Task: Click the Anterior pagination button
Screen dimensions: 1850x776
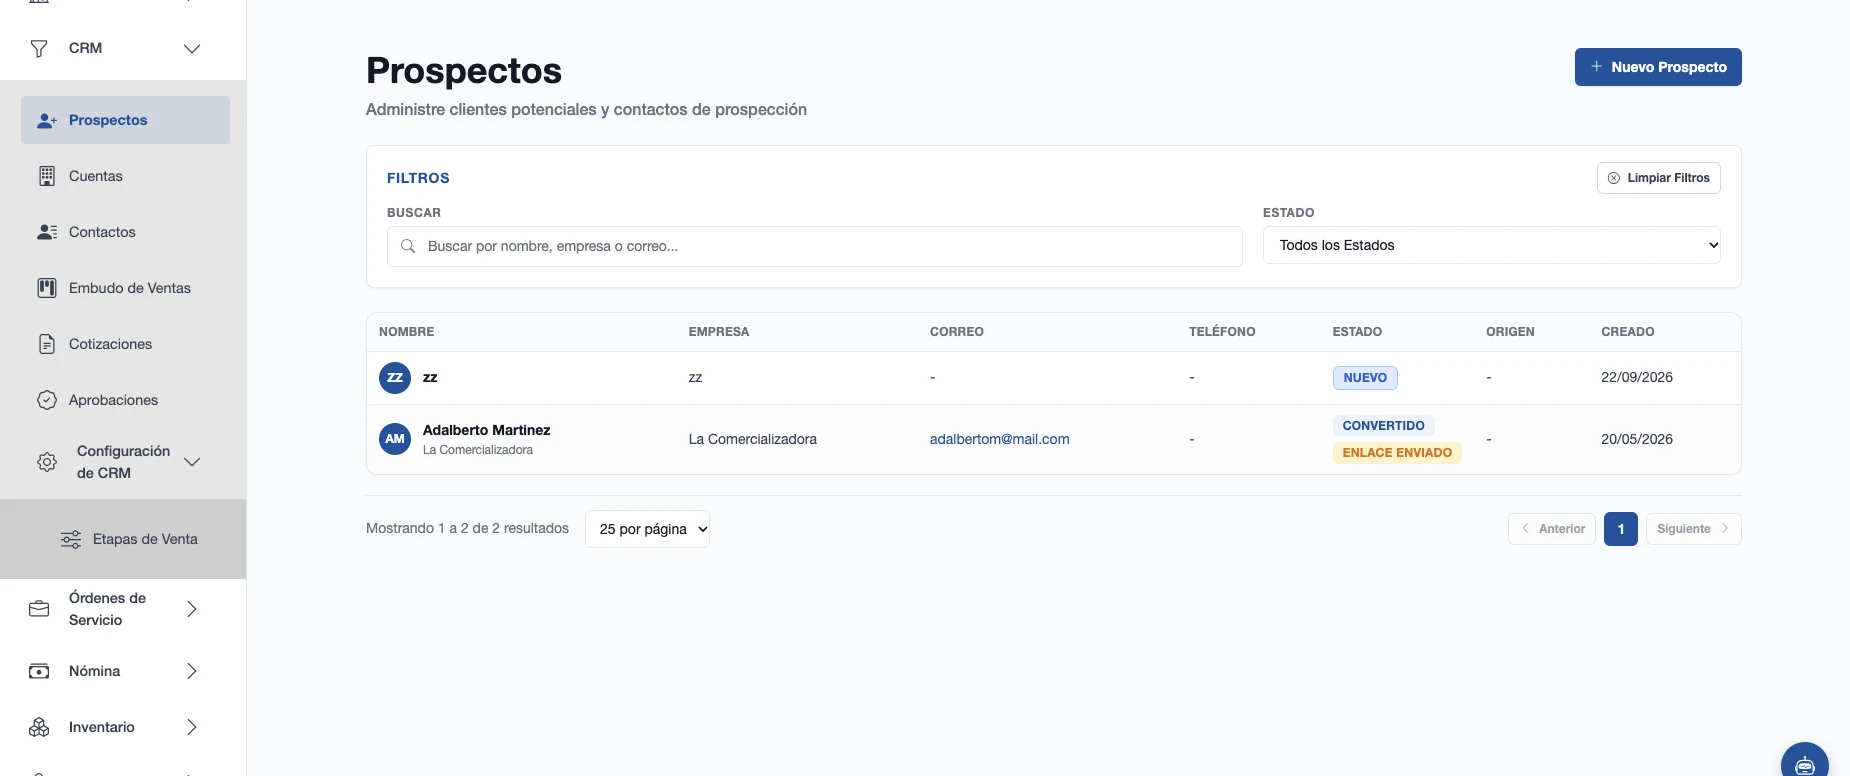Action: (1551, 529)
